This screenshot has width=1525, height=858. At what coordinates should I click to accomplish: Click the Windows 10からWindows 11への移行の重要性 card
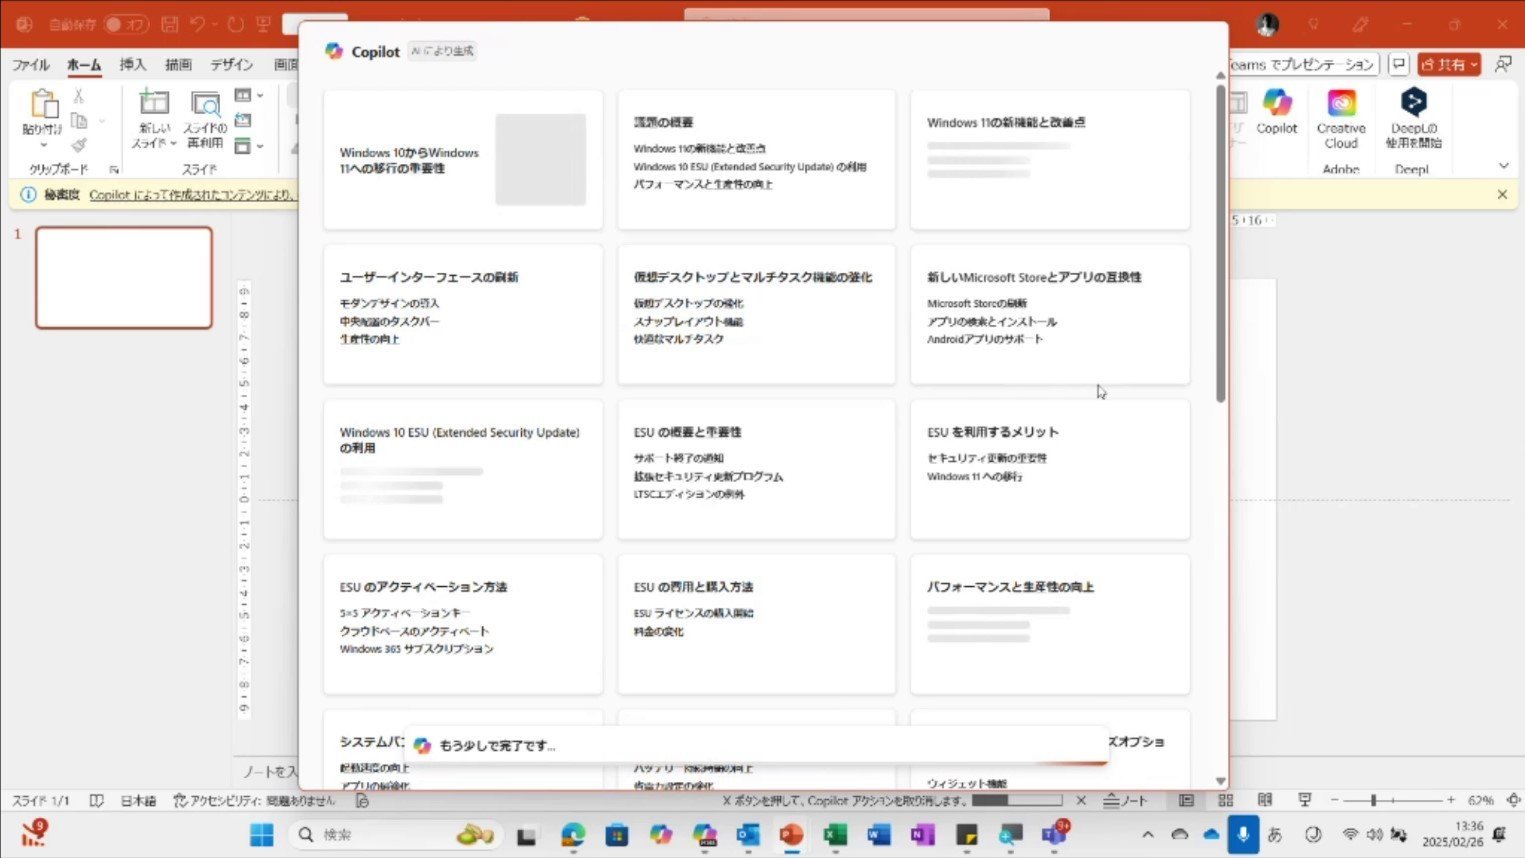point(463,160)
